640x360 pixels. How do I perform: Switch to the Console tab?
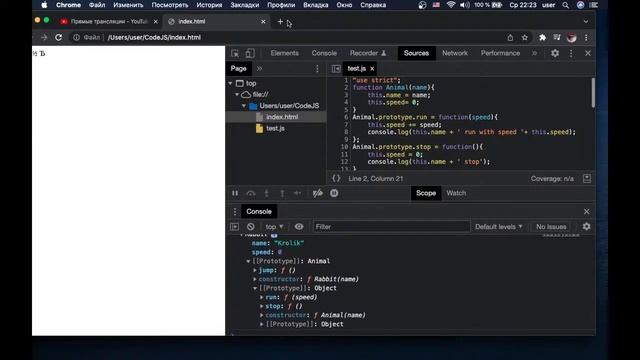324,53
